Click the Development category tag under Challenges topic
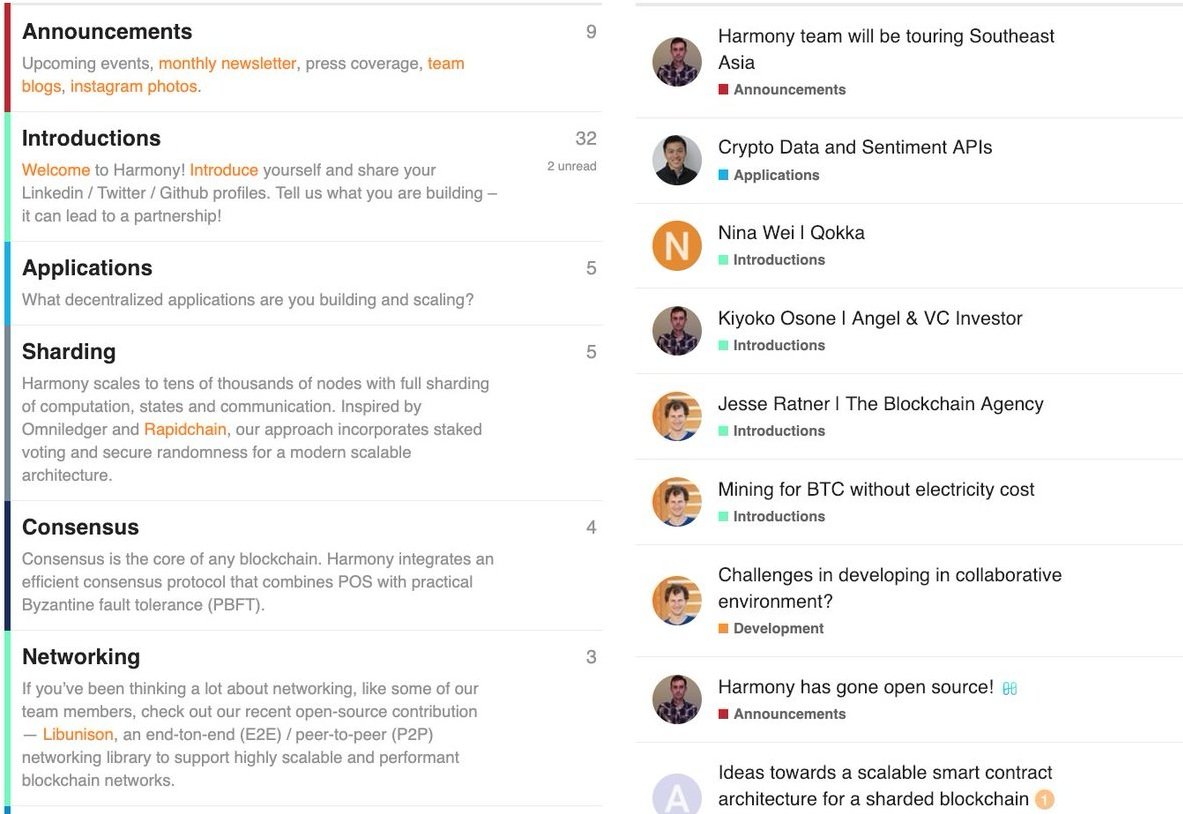The height and width of the screenshot is (814, 1183). (x=778, y=629)
